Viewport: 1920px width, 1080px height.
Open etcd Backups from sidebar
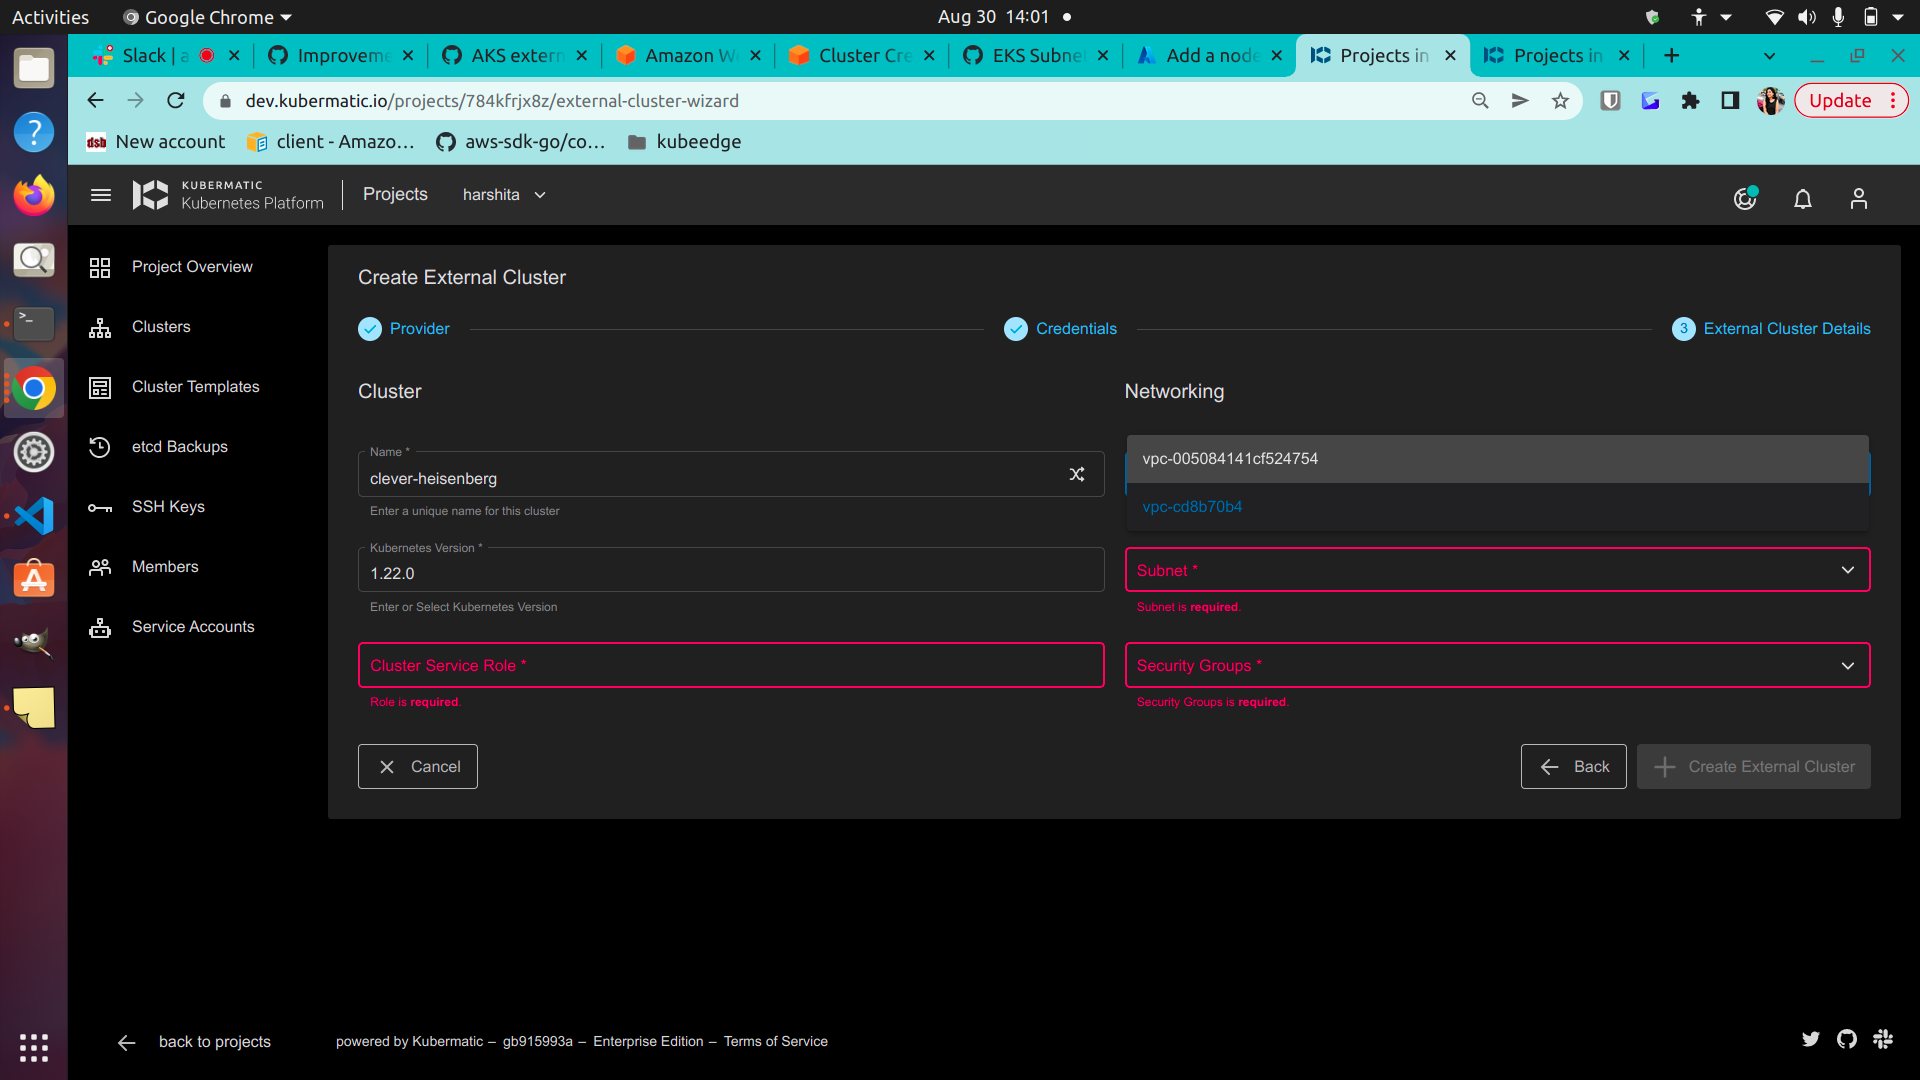[x=180, y=447]
